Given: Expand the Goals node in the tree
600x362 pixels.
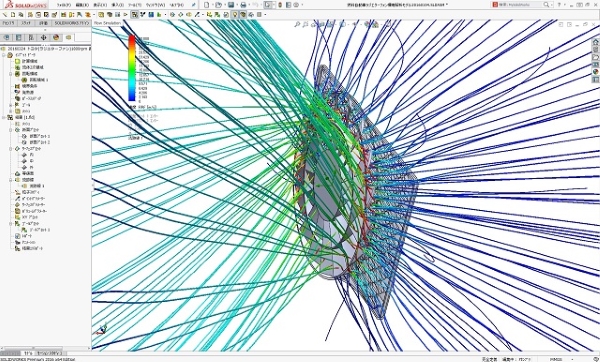Looking at the screenshot, I should coord(11,105).
